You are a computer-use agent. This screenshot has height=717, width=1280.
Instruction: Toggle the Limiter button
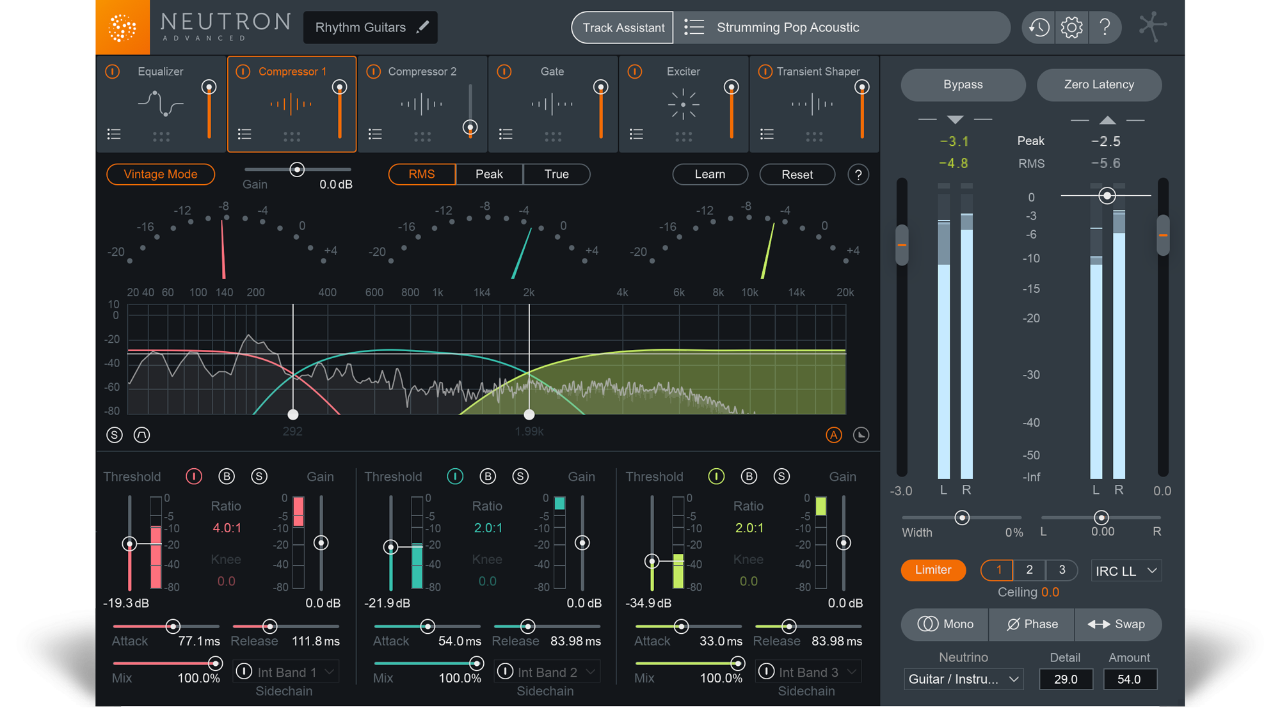point(933,570)
